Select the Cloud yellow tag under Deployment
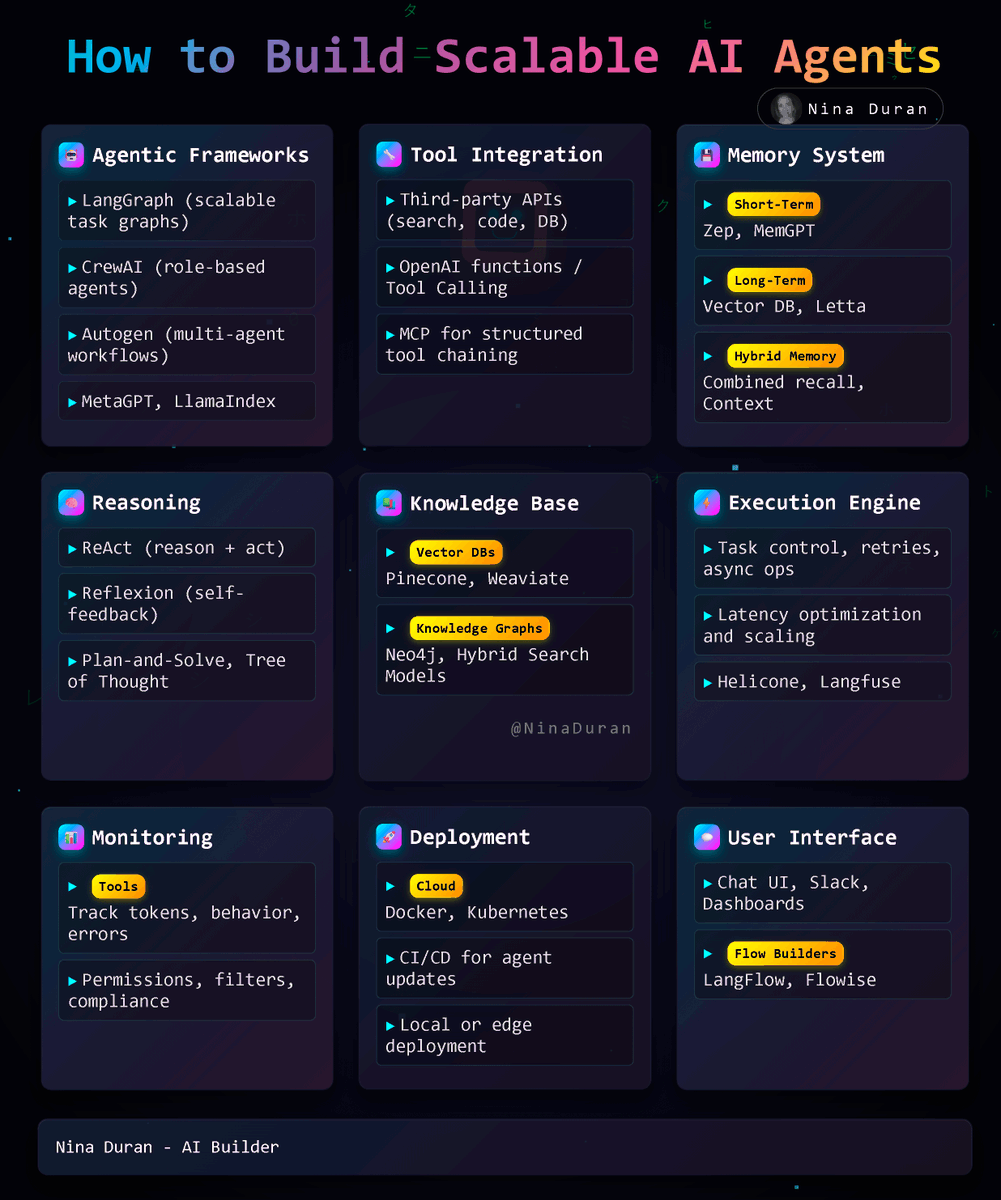This screenshot has height=1200, width=1001. click(x=436, y=887)
